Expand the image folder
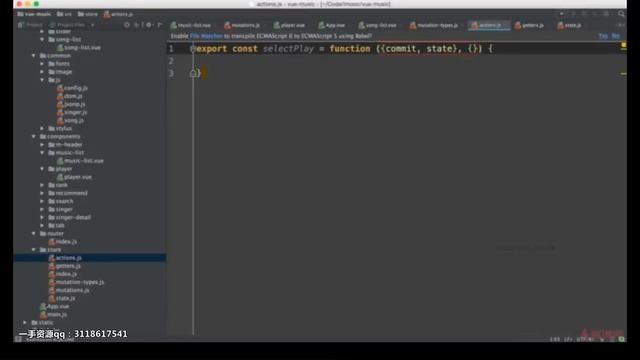Viewport: 640px width, 360px height. pyautogui.click(x=42, y=72)
